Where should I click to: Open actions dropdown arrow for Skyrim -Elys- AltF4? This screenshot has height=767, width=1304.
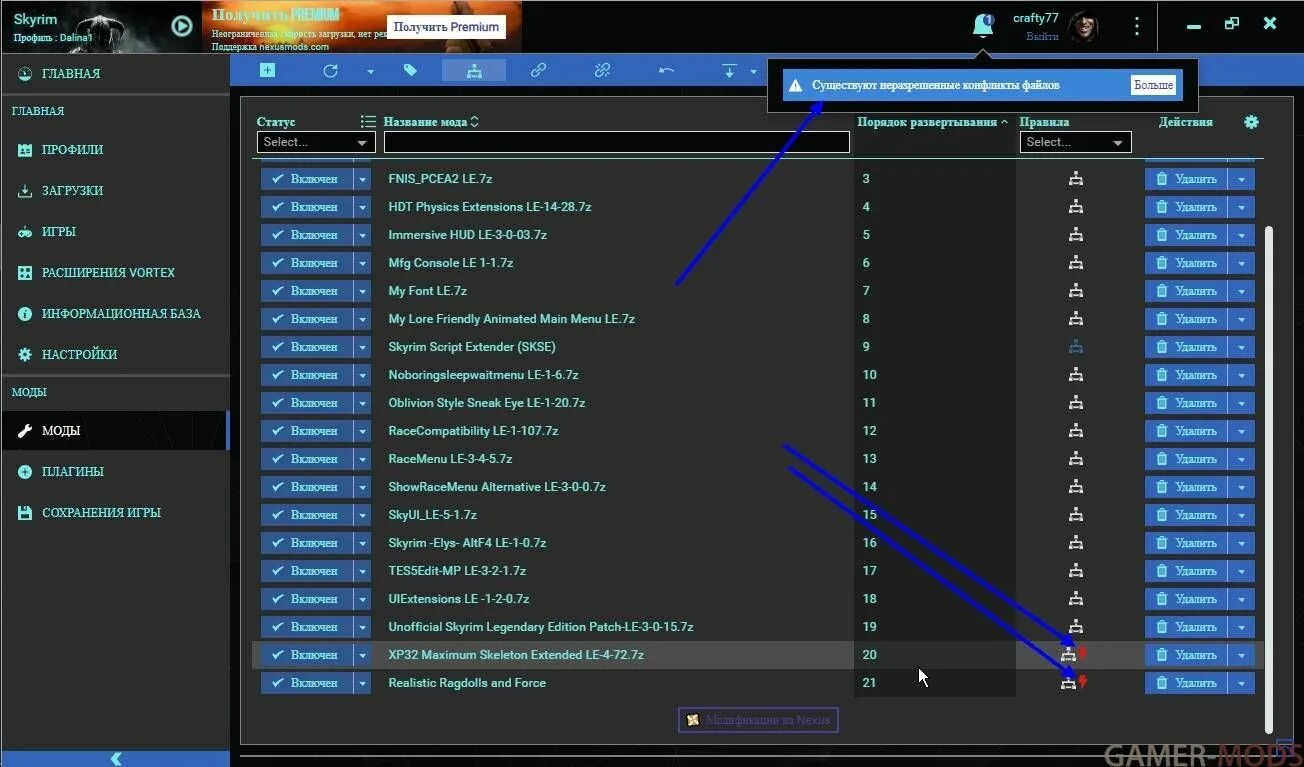point(1241,543)
